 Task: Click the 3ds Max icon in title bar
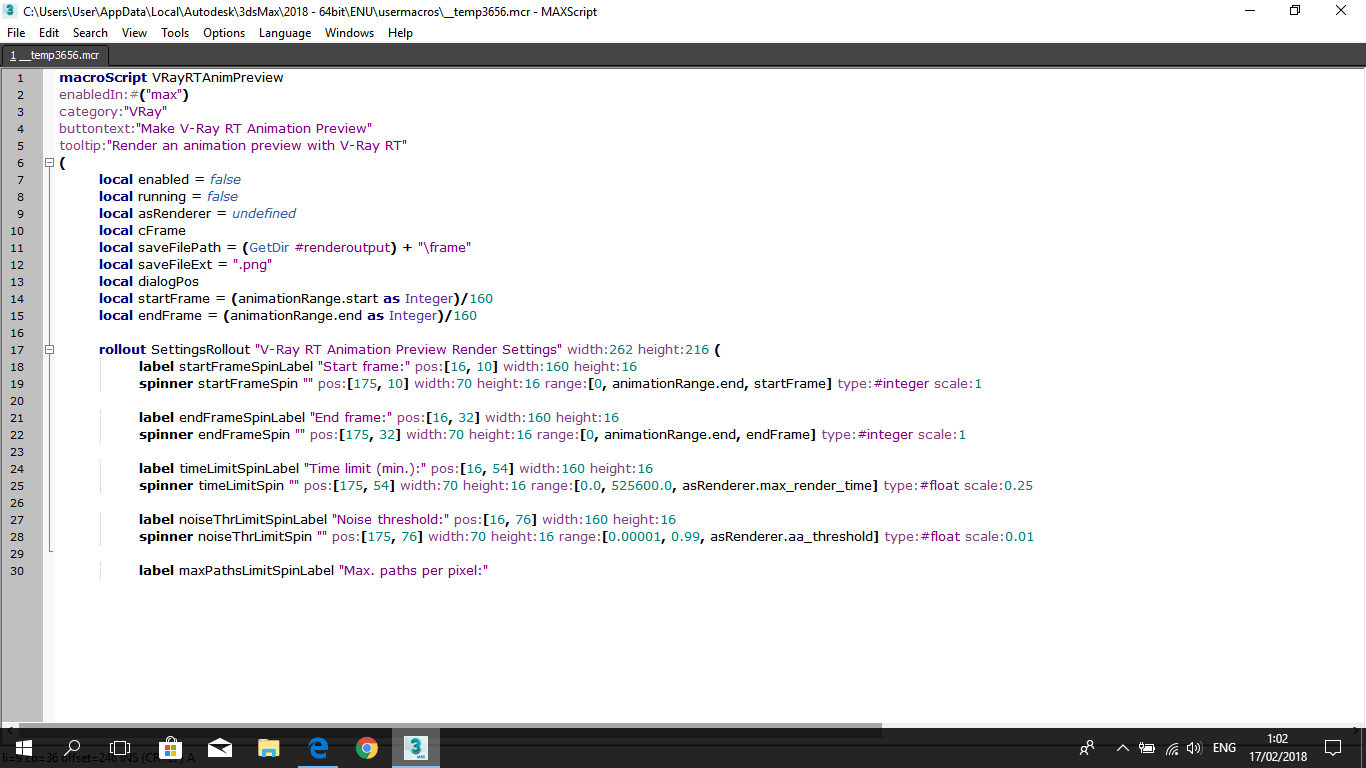[11, 11]
